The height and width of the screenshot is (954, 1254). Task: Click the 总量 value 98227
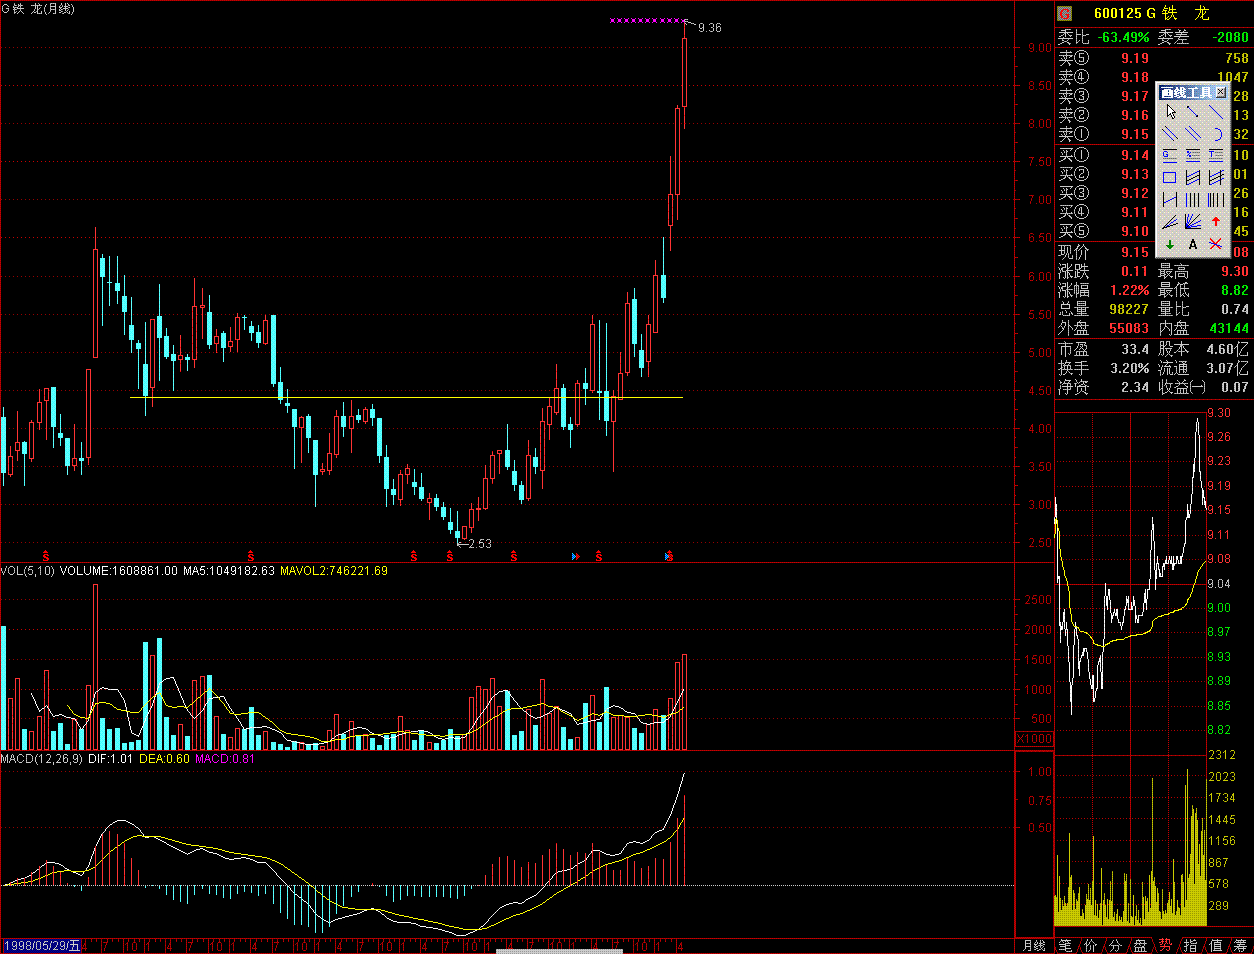point(1129,309)
